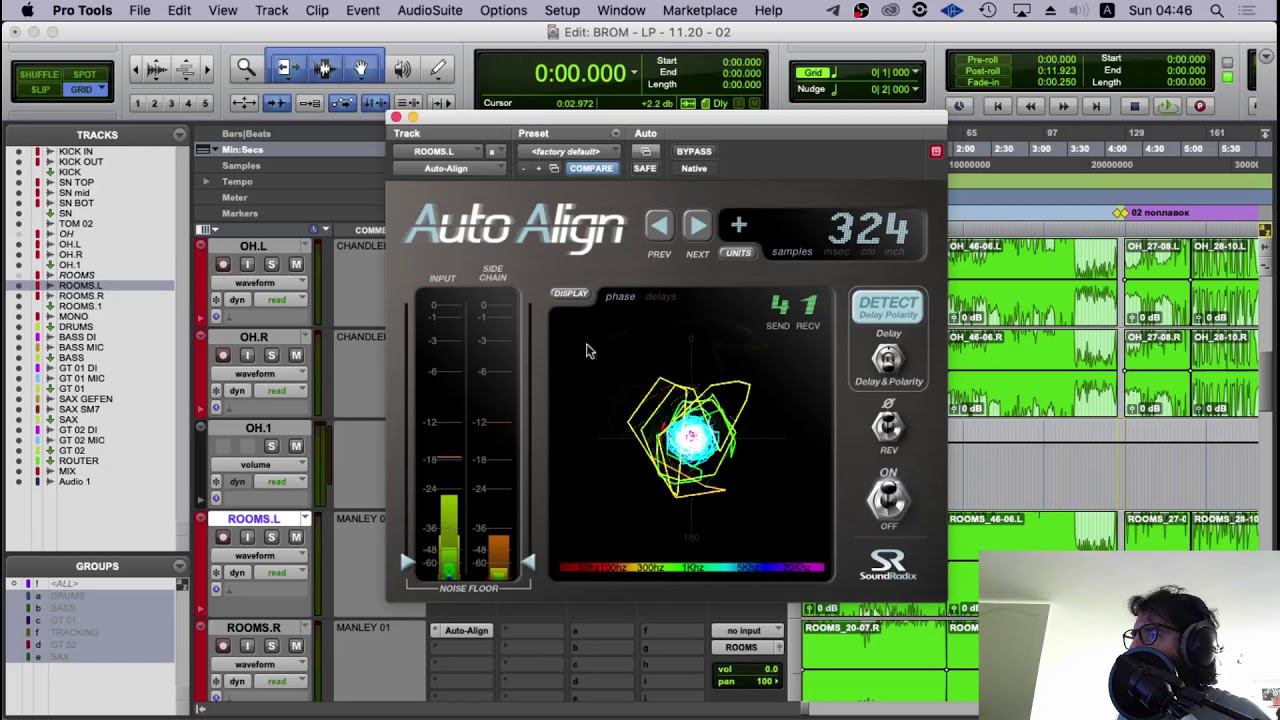Click the Zoom Toggle arrows icon
The height and width of the screenshot is (720, 1280).
tap(244, 103)
